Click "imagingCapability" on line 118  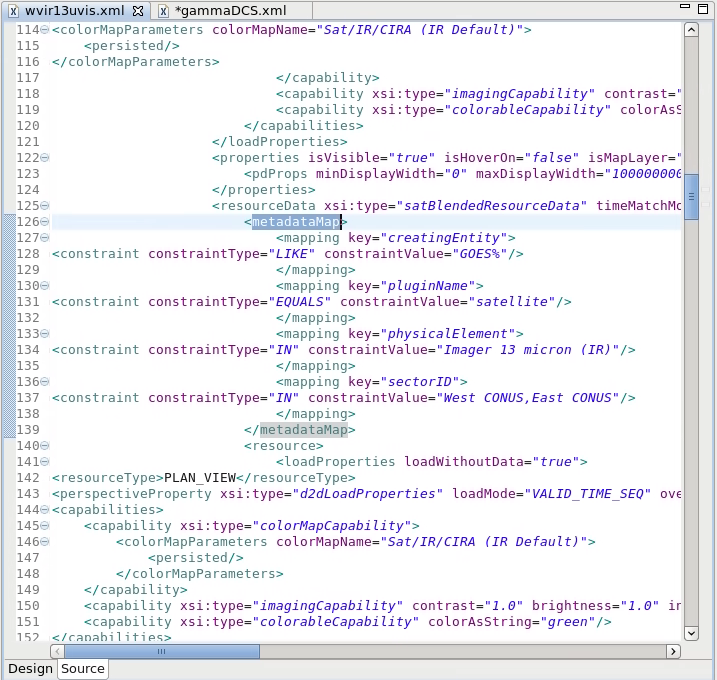coord(519,94)
